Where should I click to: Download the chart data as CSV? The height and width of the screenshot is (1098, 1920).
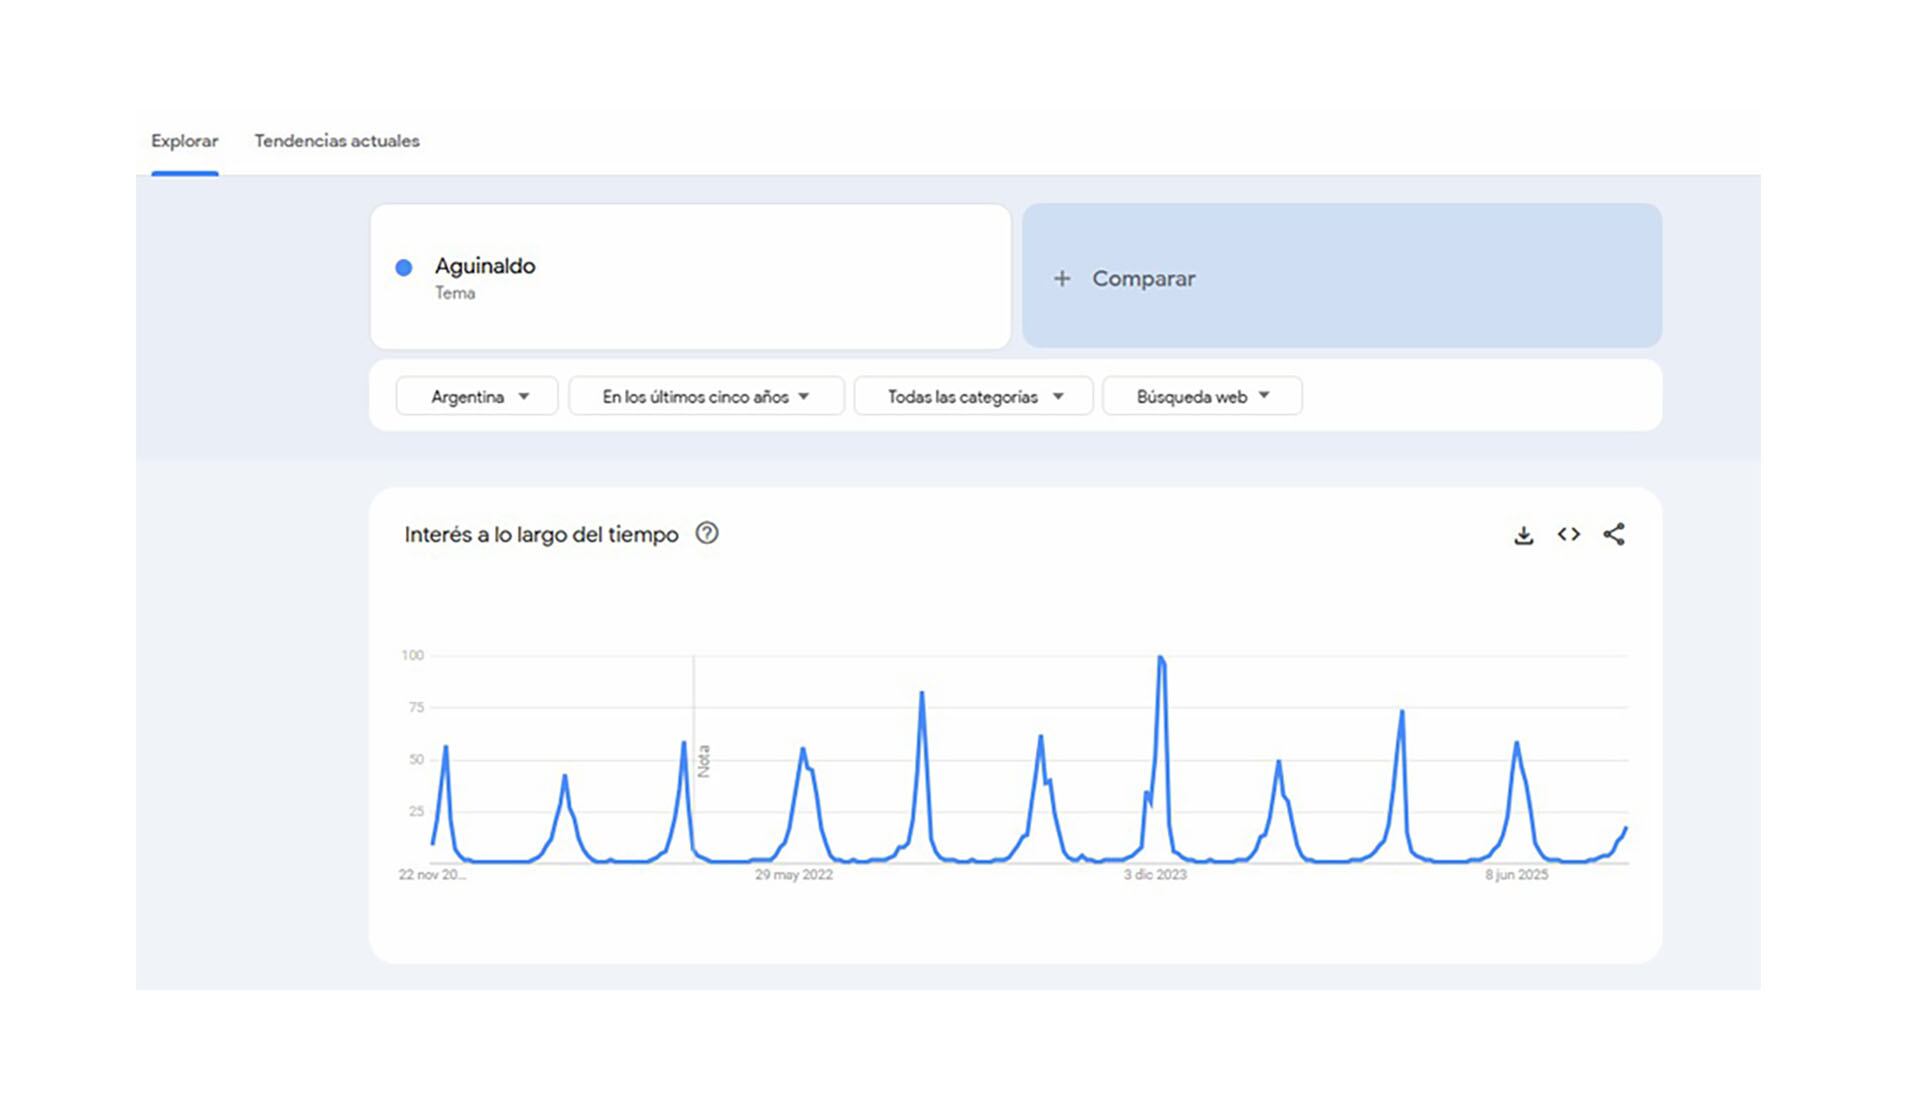coord(1523,535)
